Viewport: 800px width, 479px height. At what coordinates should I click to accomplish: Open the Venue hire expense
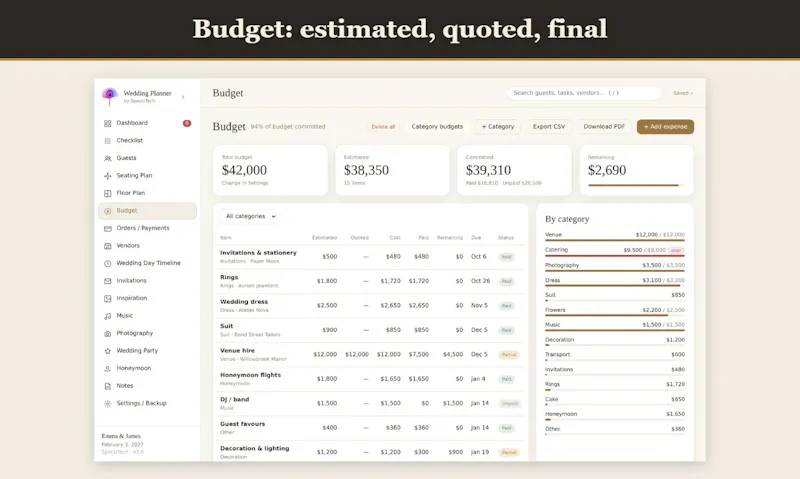370,355
